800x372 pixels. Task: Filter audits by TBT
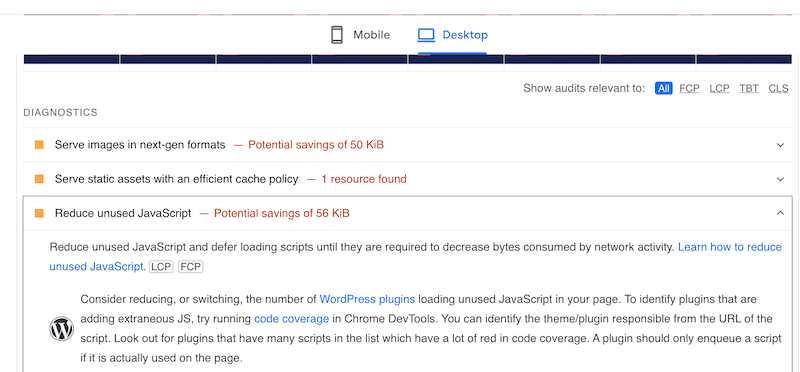click(x=749, y=88)
